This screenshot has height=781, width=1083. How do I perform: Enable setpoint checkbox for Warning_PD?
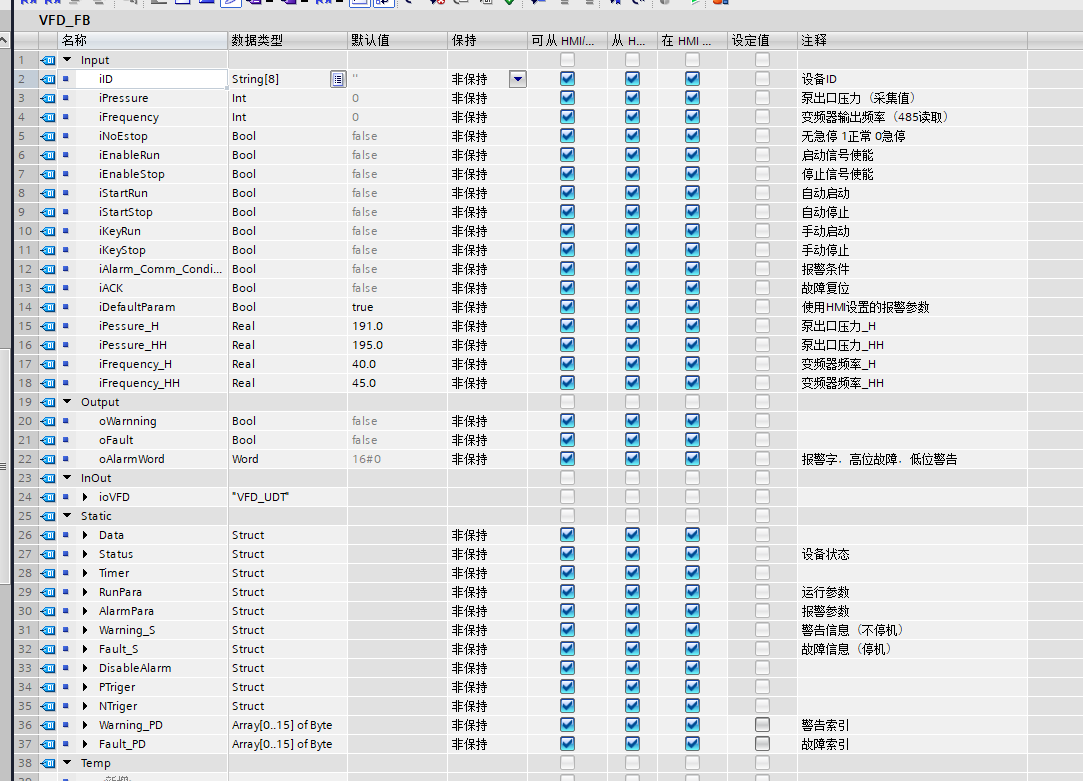(762, 724)
